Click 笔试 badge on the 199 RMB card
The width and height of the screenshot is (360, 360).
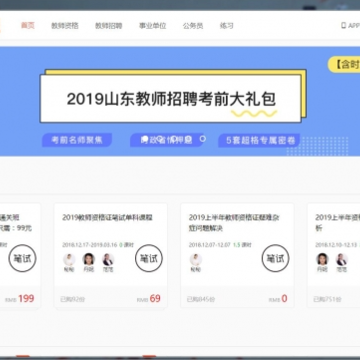click(22, 258)
